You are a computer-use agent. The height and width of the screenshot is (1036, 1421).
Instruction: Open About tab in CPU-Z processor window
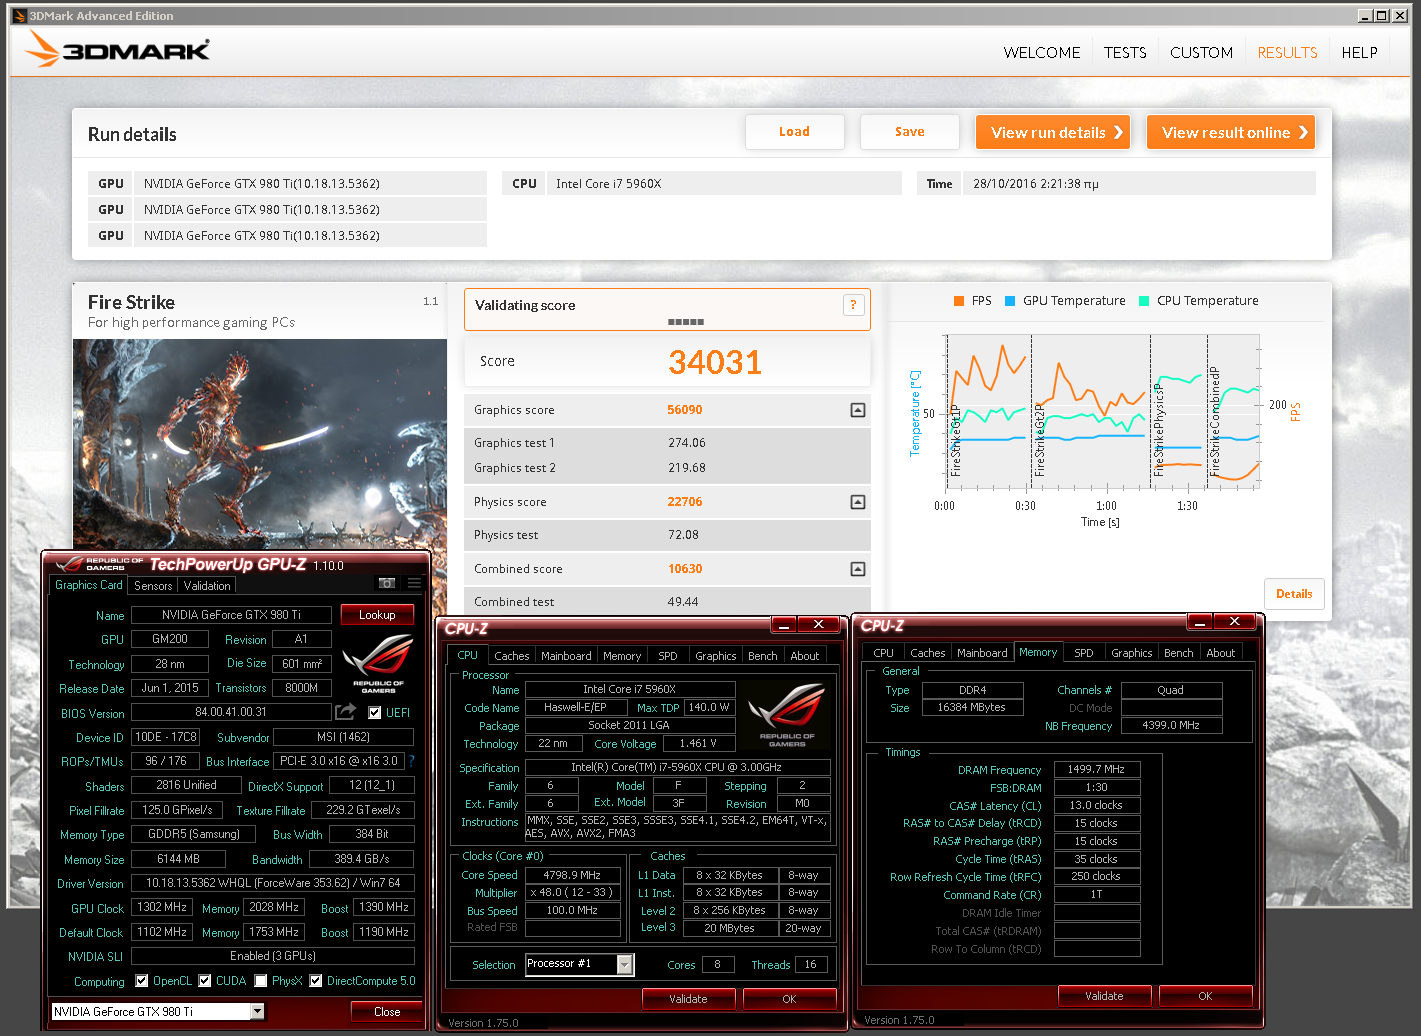pos(804,656)
